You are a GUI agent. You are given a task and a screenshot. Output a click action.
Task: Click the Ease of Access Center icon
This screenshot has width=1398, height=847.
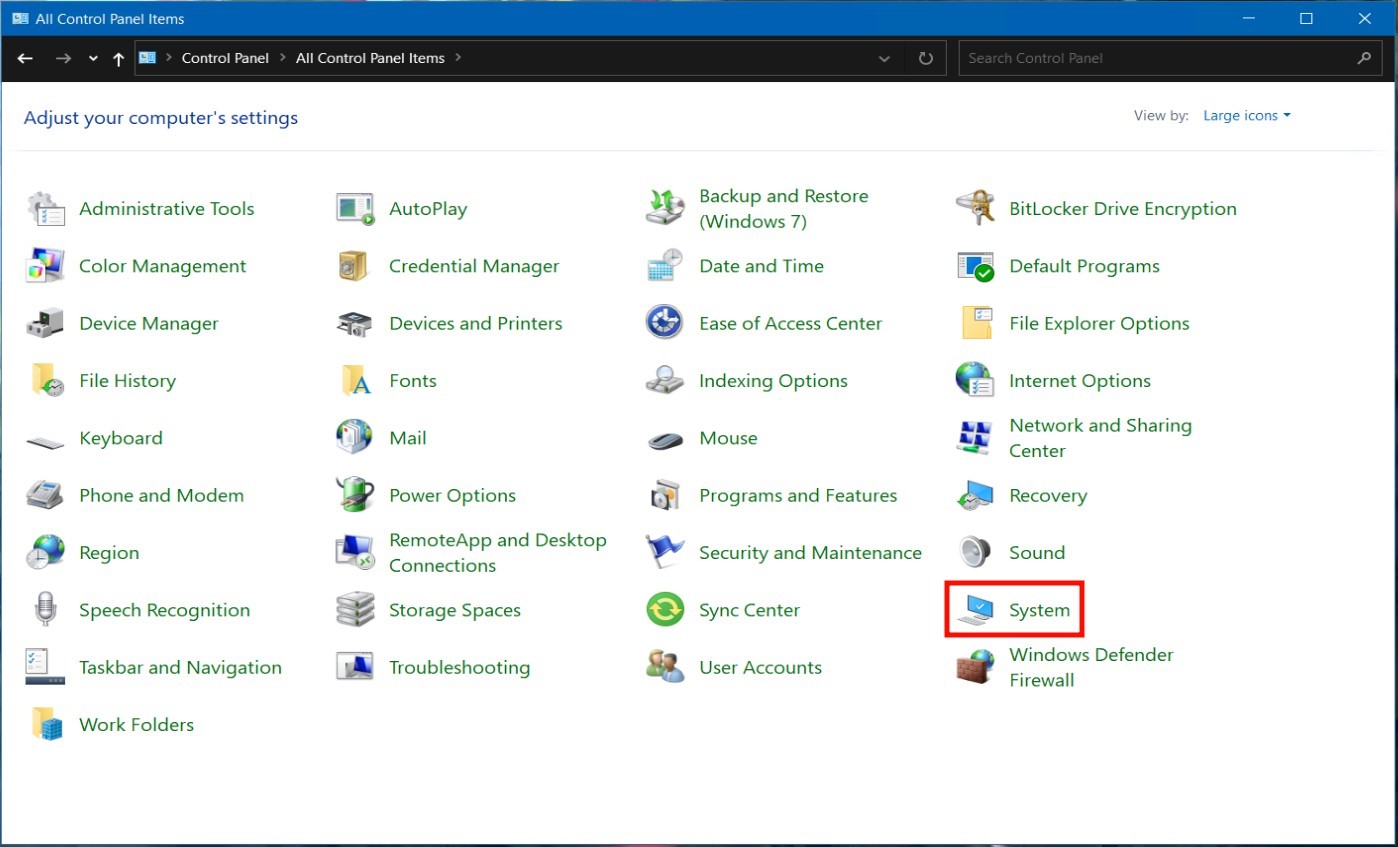pos(665,324)
